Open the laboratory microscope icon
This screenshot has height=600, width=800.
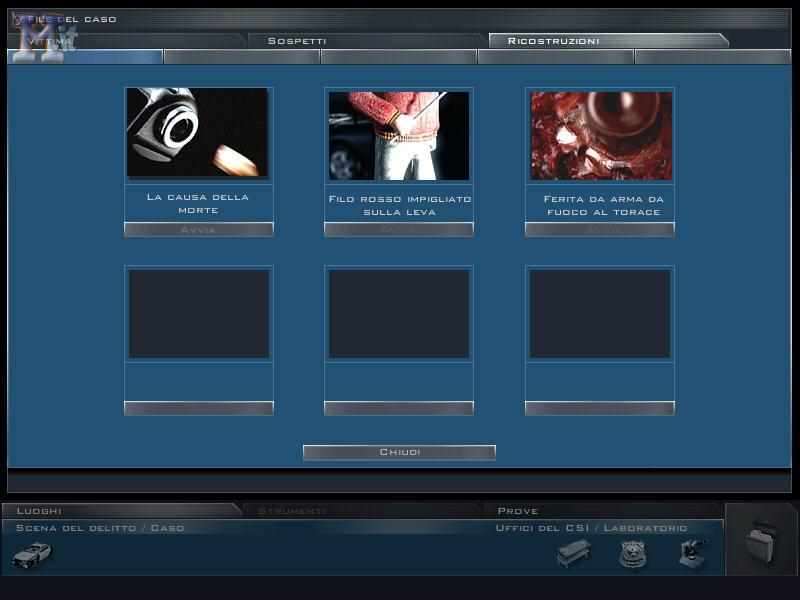tap(692, 553)
